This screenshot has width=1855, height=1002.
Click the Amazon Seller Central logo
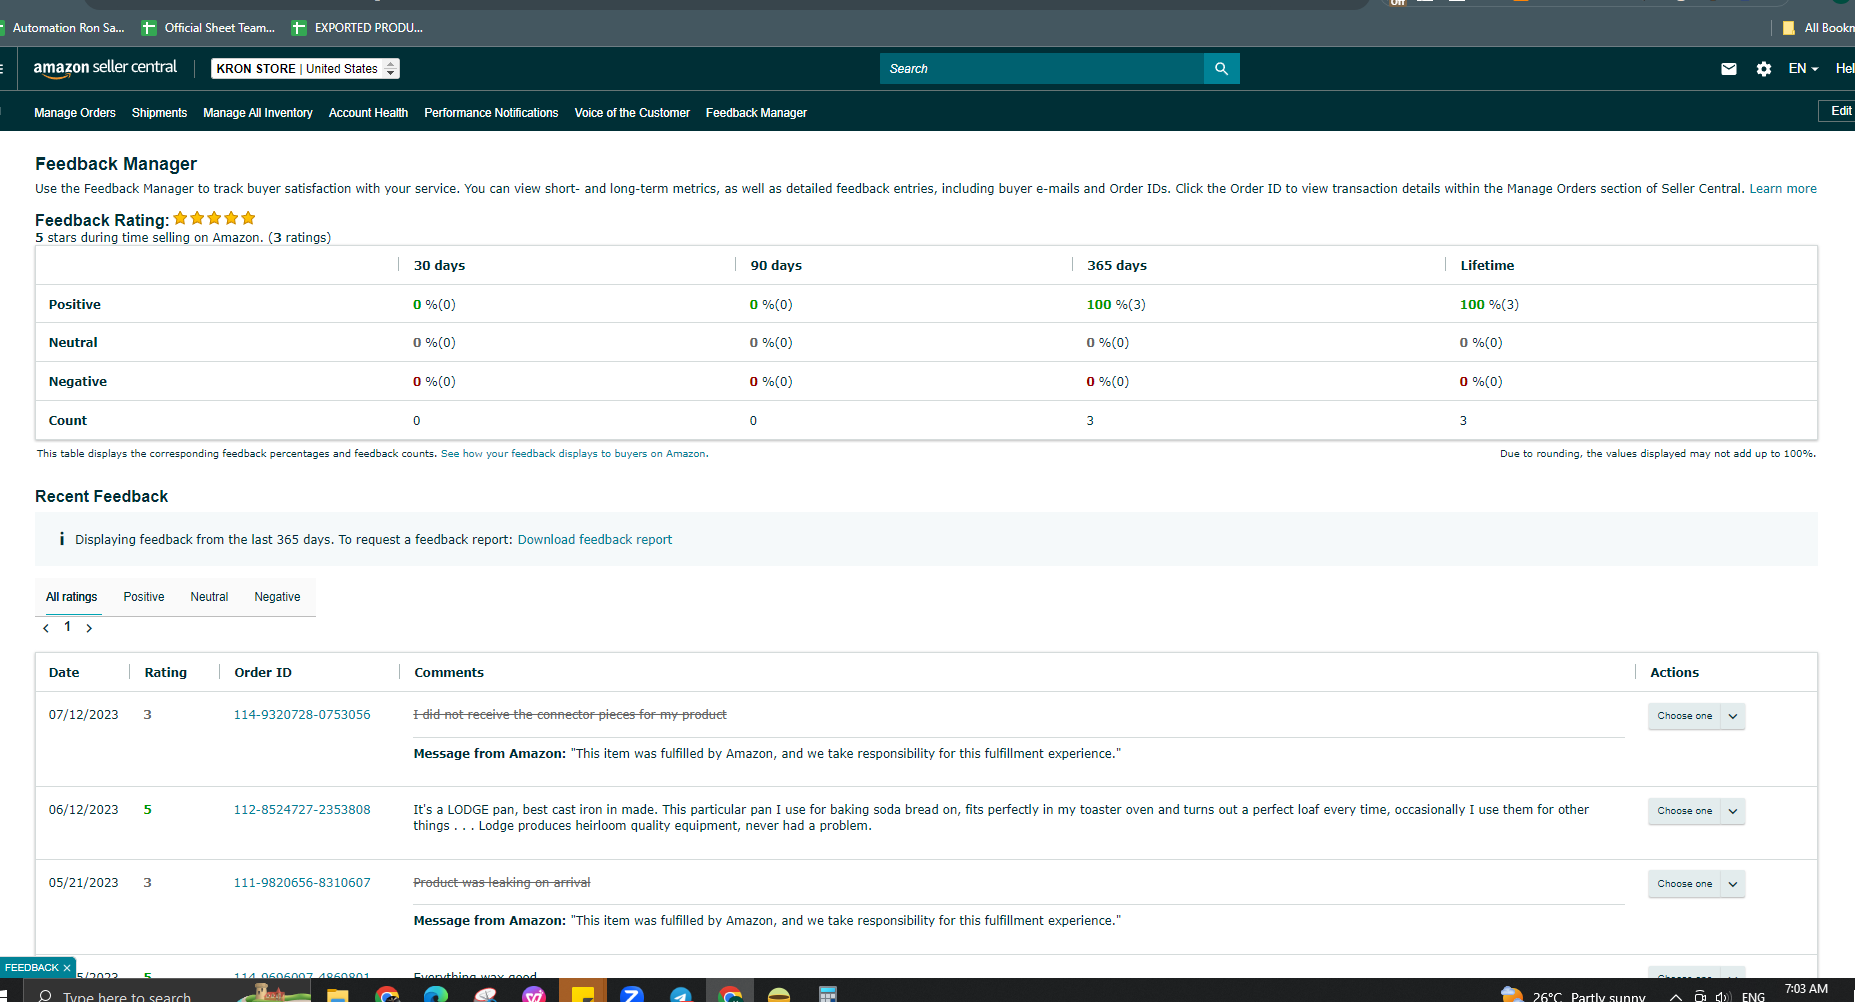tap(105, 68)
